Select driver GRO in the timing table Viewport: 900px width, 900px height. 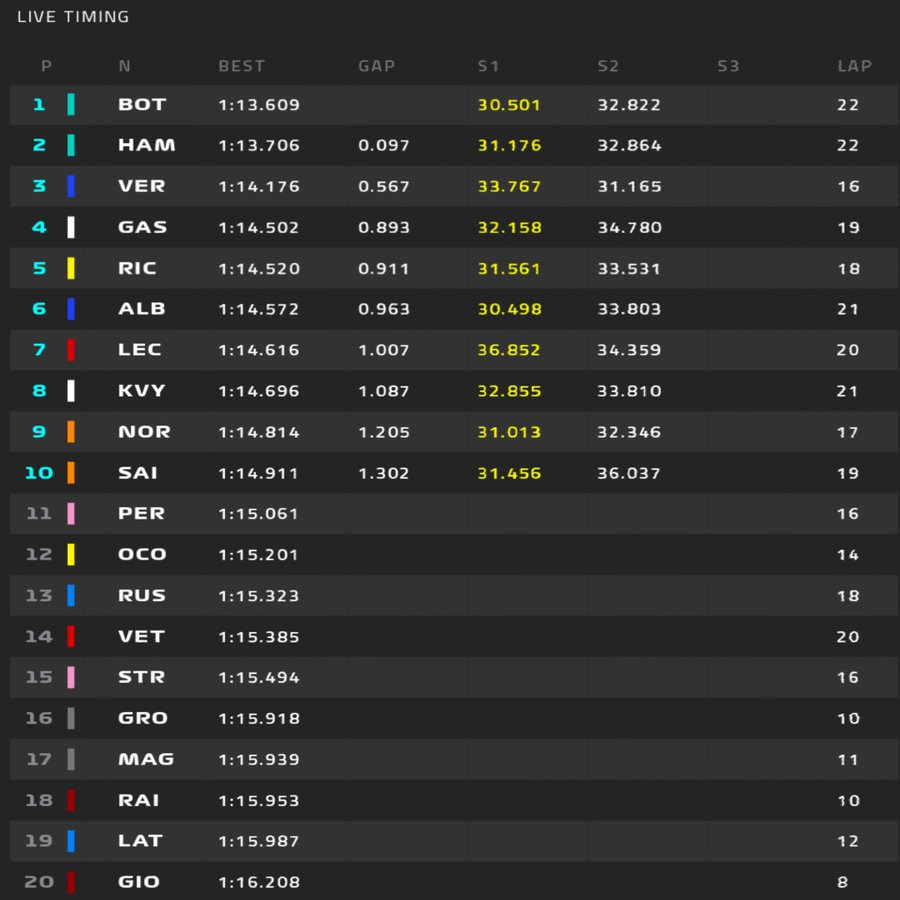pyautogui.click(x=143, y=718)
